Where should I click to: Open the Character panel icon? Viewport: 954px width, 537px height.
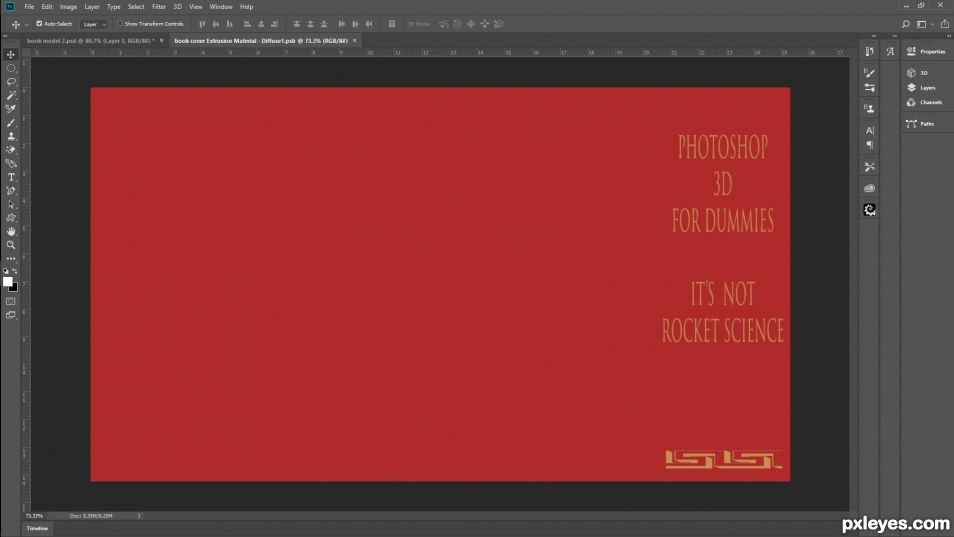point(869,130)
